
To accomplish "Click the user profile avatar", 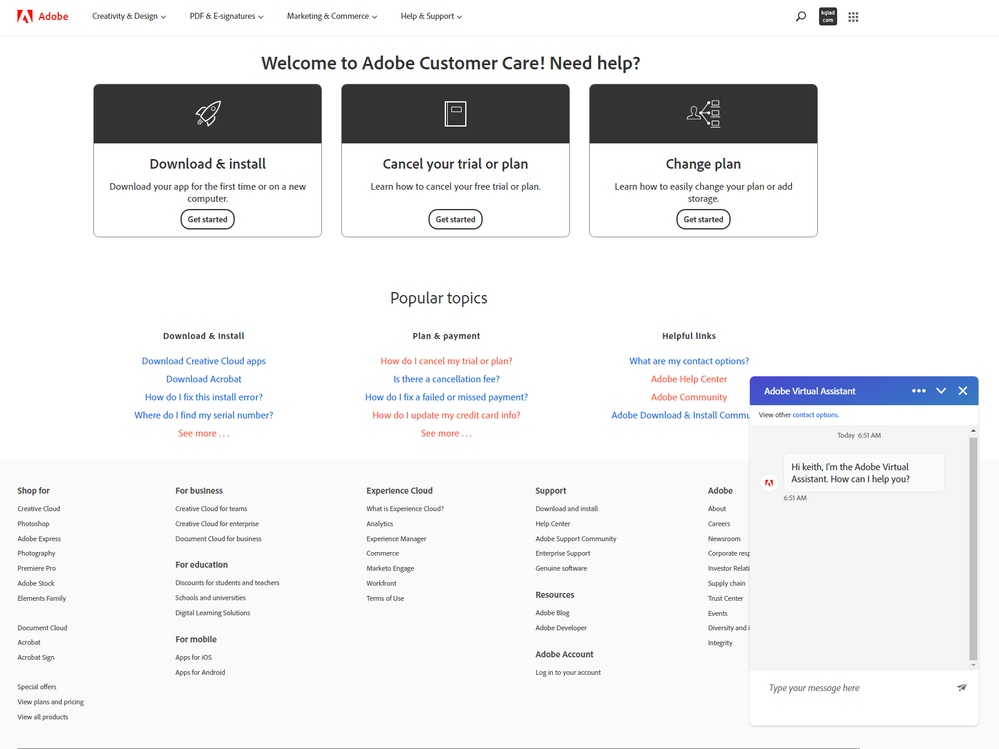I will tap(828, 17).
